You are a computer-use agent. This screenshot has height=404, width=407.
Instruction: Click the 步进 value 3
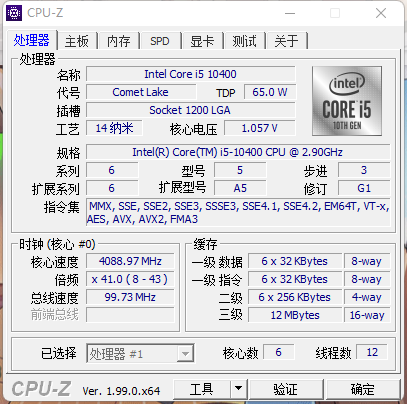tap(364, 170)
